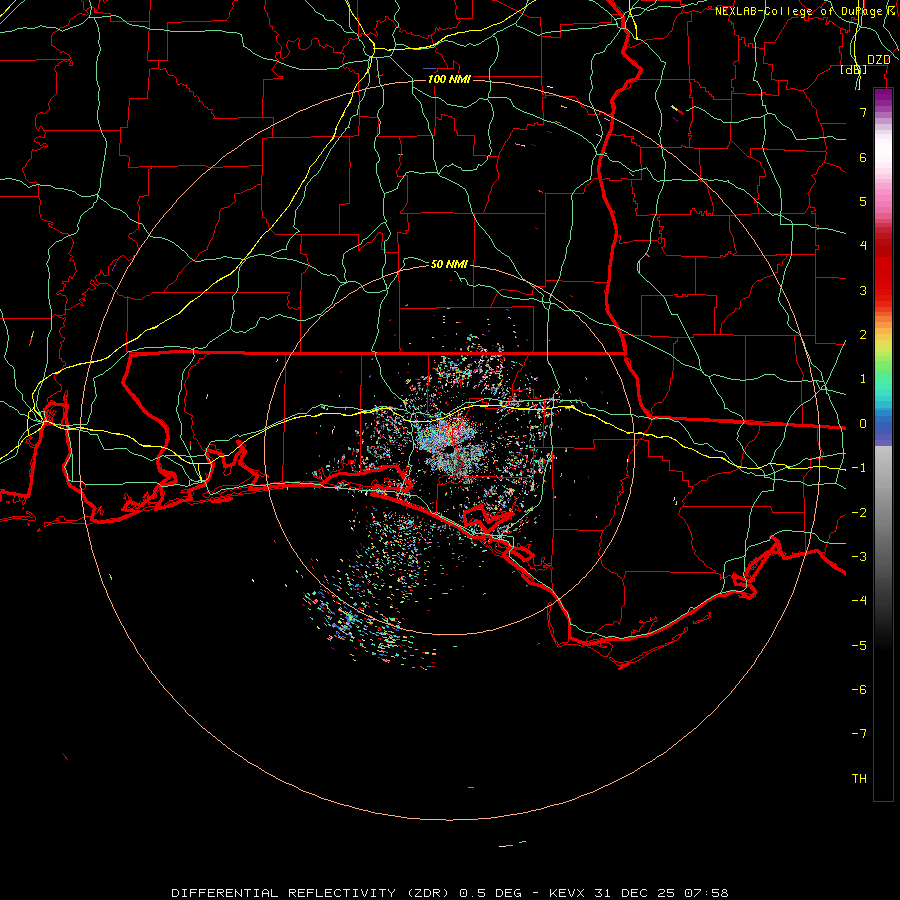This screenshot has height=900, width=900.
Task: Click the positive 1 value on the scale
Action: pyautogui.click(x=863, y=379)
